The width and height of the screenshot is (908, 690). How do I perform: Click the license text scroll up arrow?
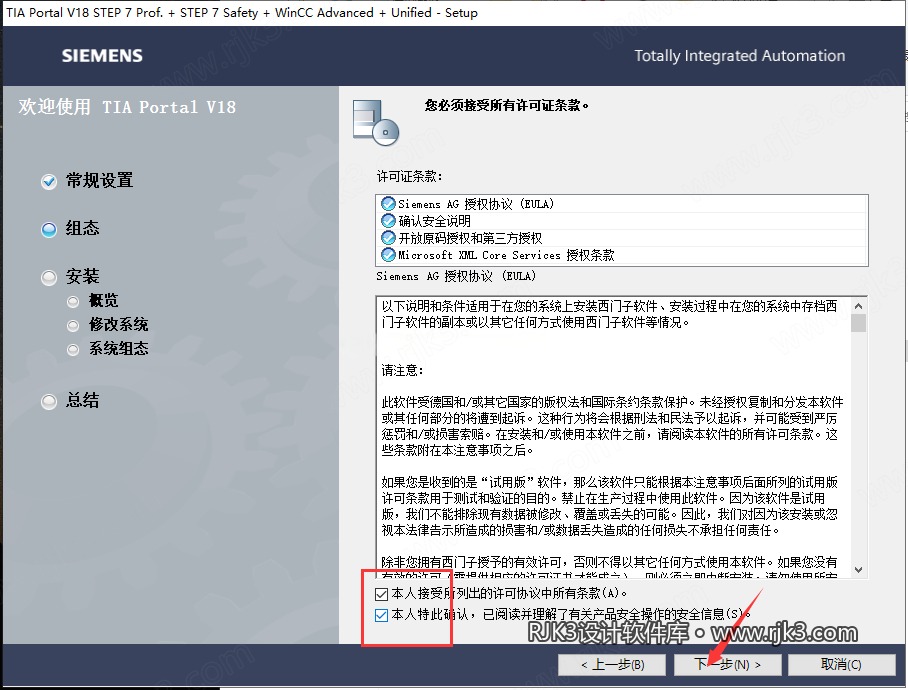click(x=859, y=306)
